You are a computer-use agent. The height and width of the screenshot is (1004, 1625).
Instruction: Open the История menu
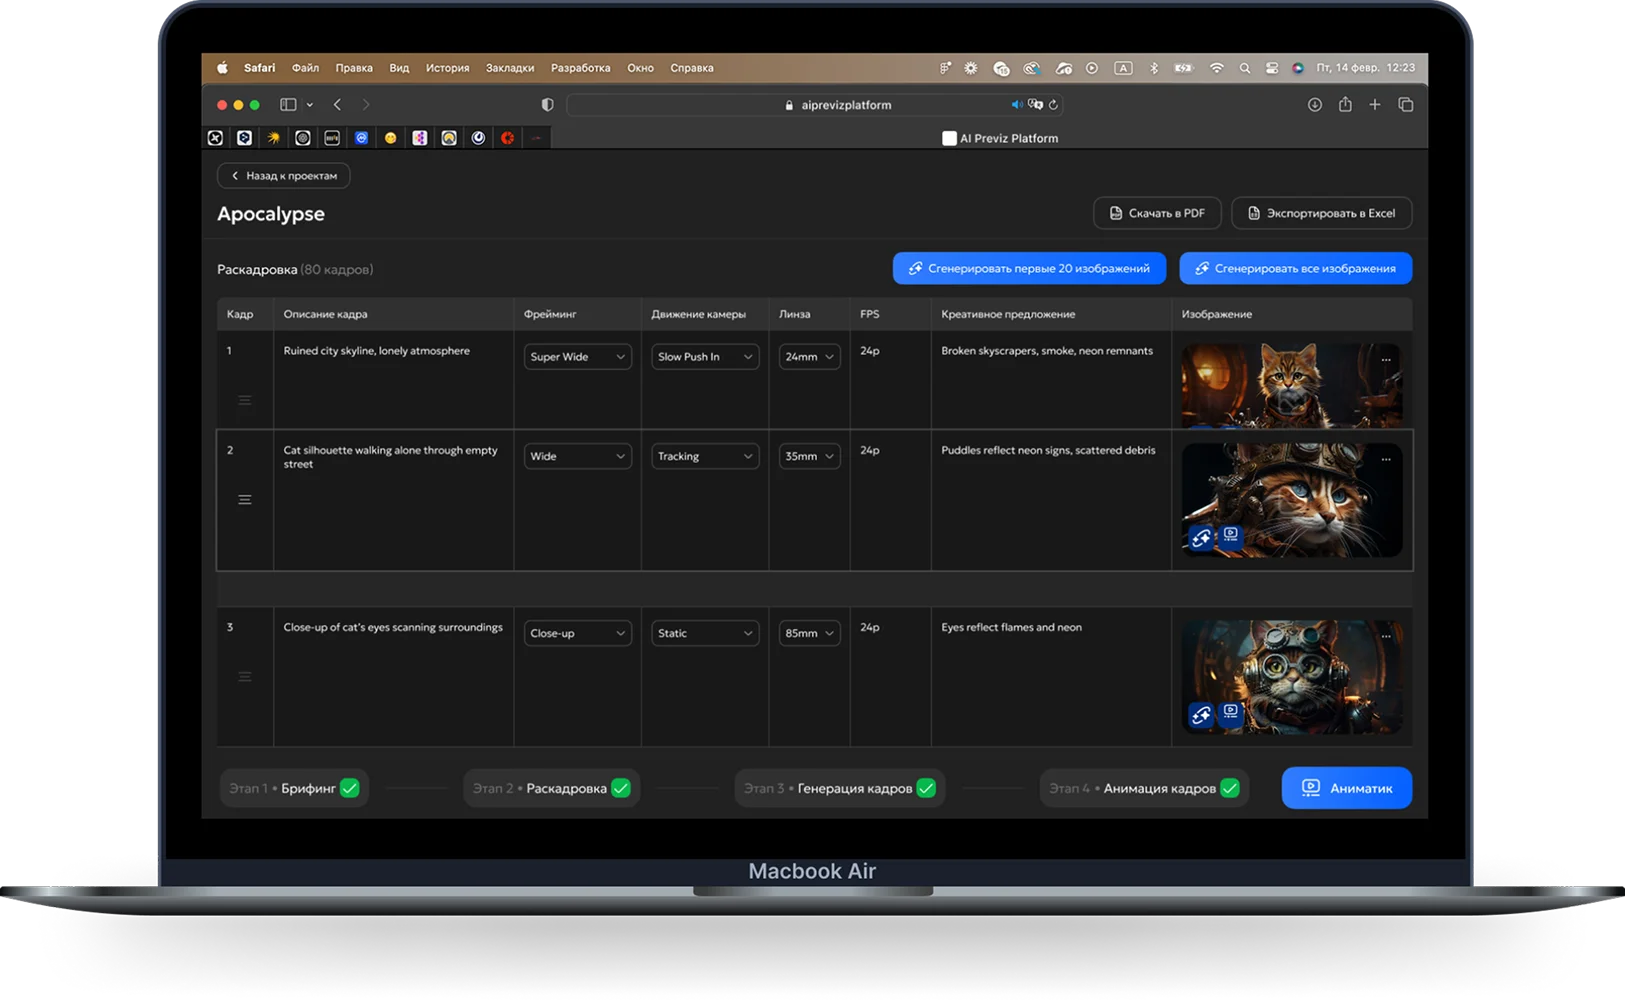(x=447, y=68)
